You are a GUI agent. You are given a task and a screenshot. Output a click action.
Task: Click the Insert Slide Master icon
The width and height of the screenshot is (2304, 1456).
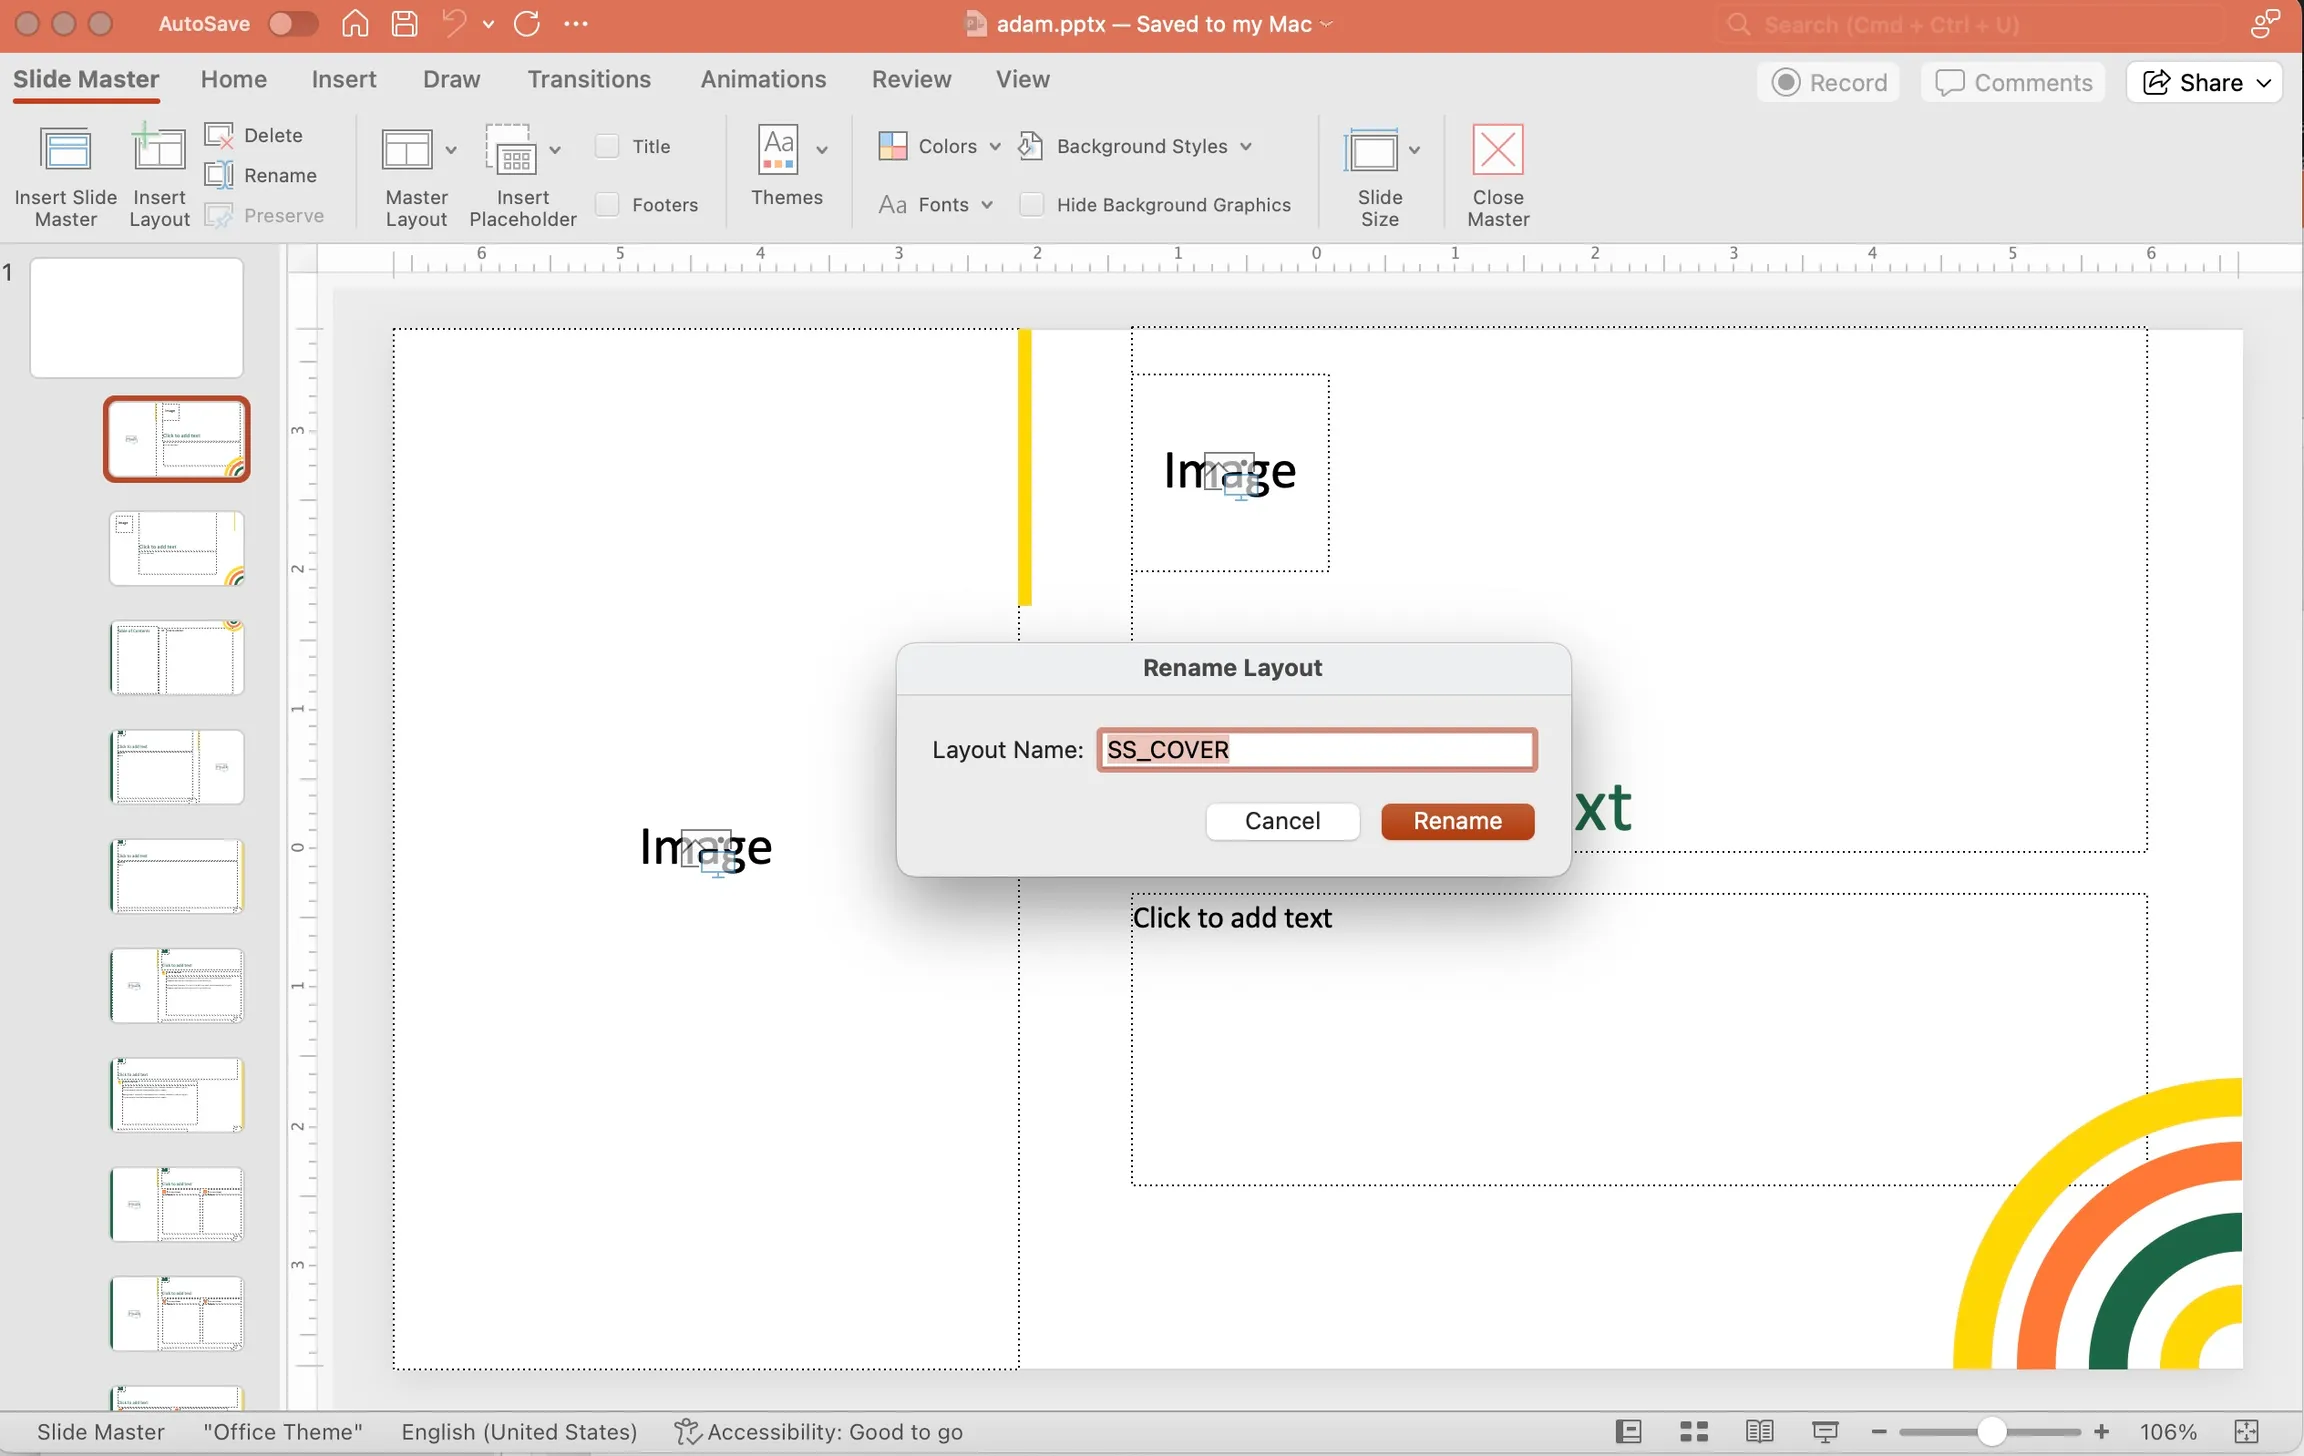point(66,151)
